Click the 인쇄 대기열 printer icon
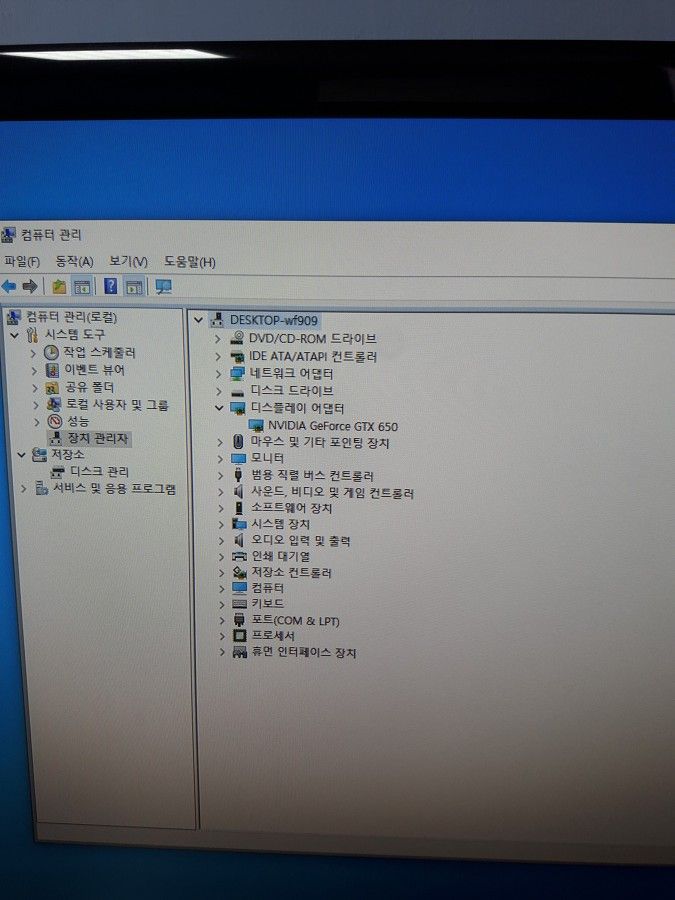The width and height of the screenshot is (675, 900). coord(239,556)
